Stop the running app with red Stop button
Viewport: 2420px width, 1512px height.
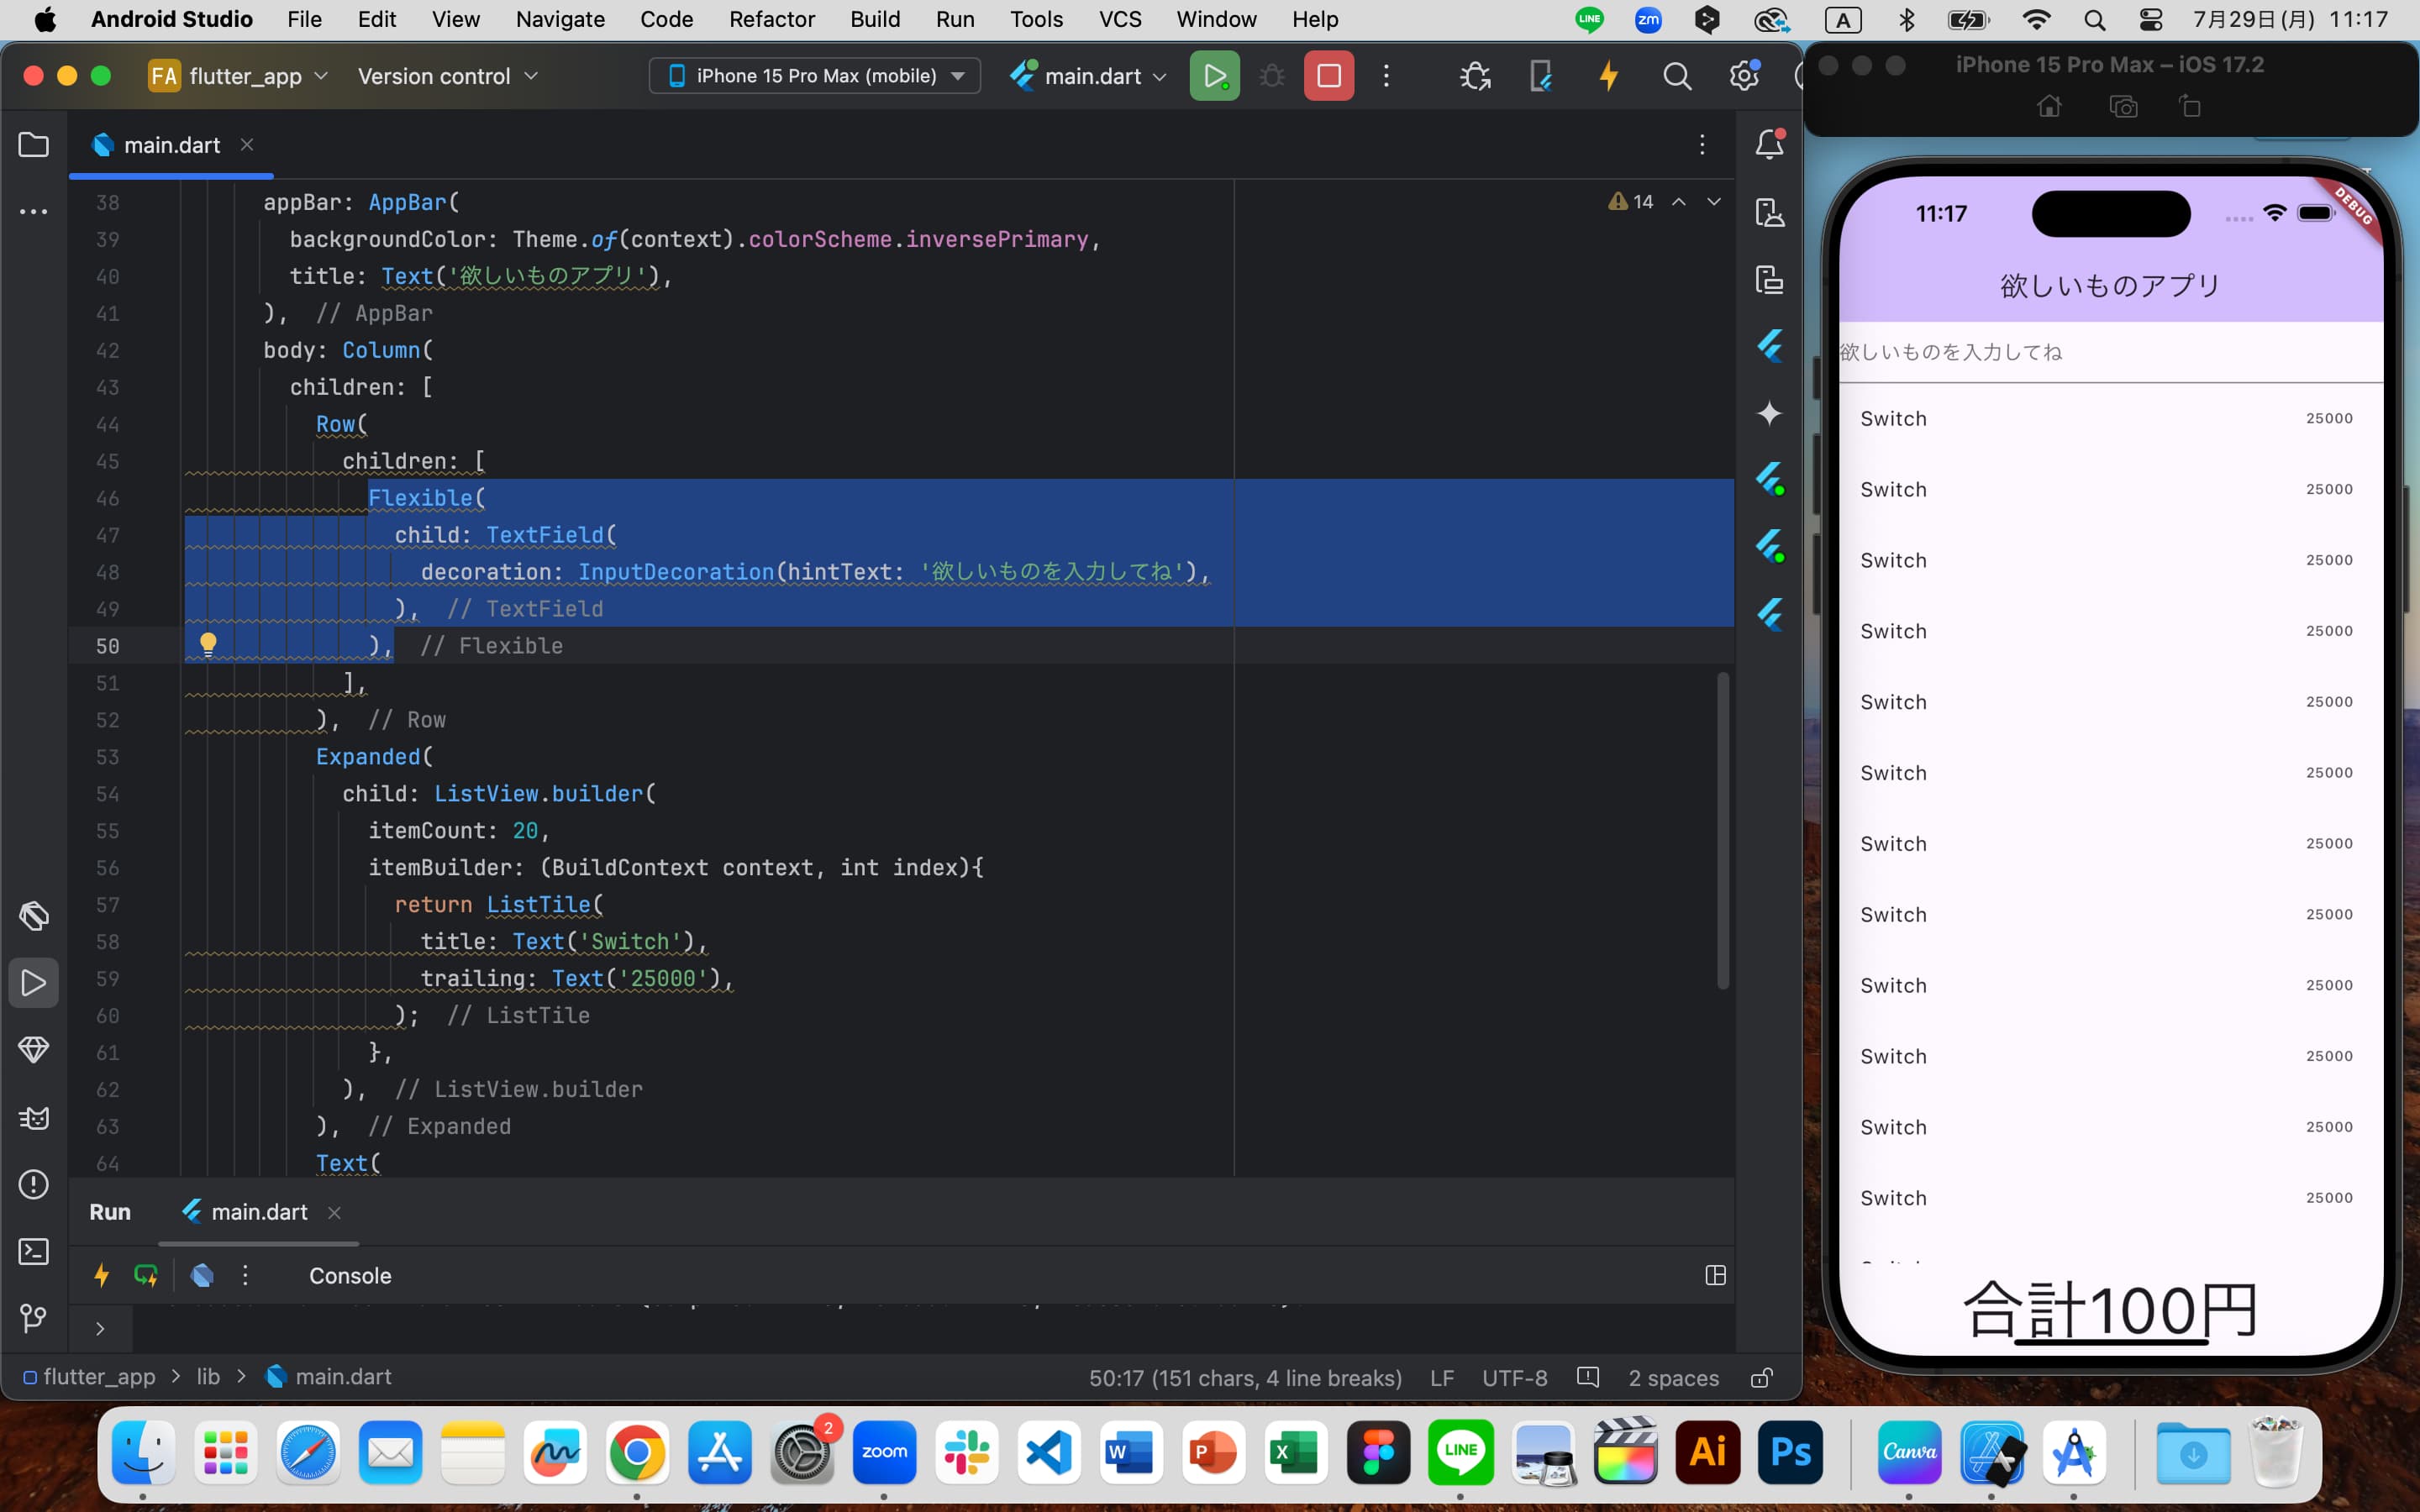click(1329, 76)
